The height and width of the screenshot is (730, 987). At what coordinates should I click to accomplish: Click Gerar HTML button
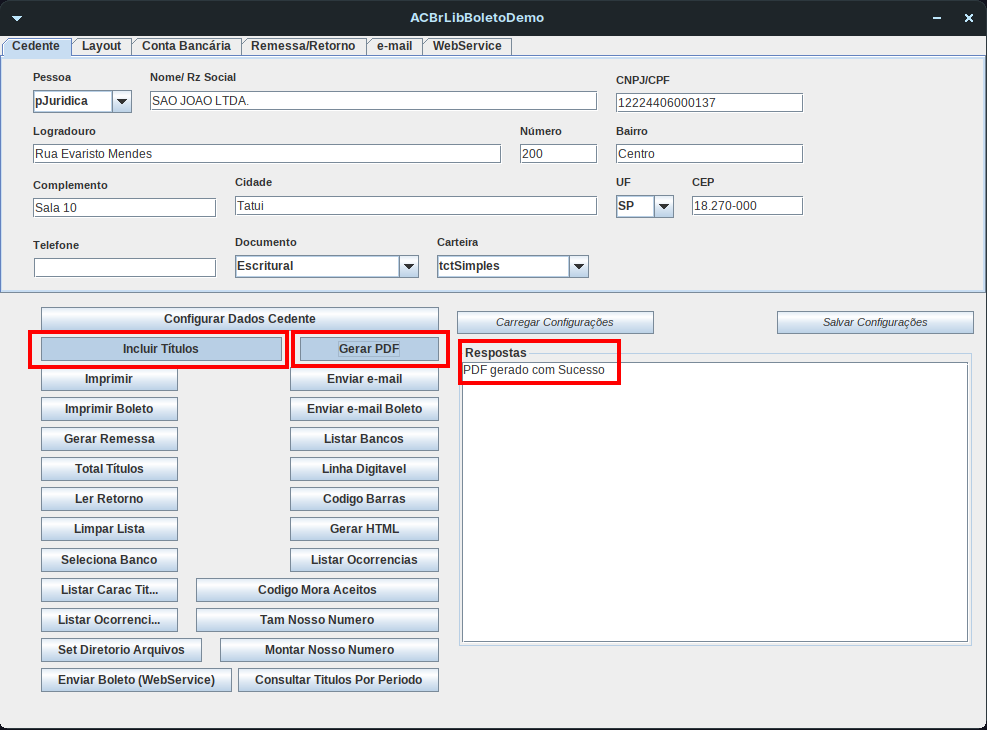(x=364, y=529)
